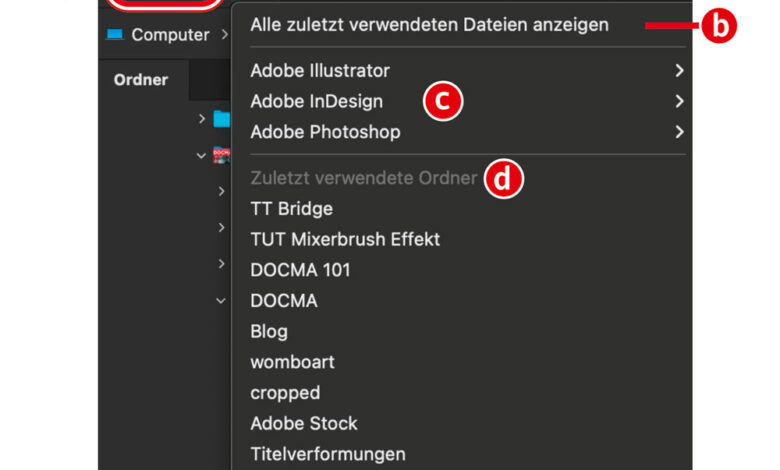Go to the DOCMA 101 recent folder
Screen dimensions: 780x470
coord(300,270)
